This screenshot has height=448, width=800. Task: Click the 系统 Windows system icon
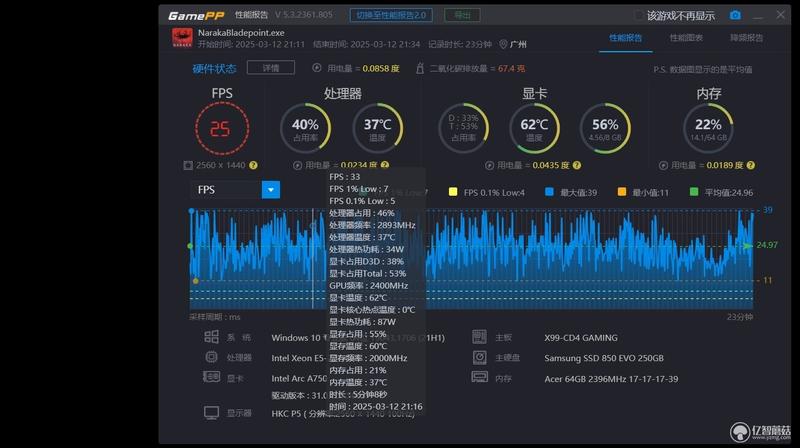pyautogui.click(x=211, y=337)
